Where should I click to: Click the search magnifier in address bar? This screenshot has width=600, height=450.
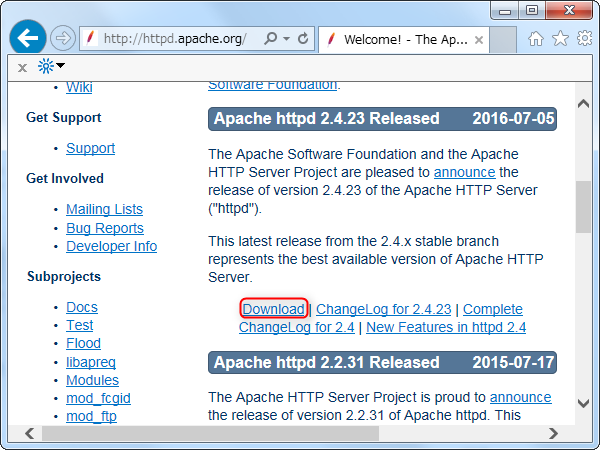(x=271, y=38)
